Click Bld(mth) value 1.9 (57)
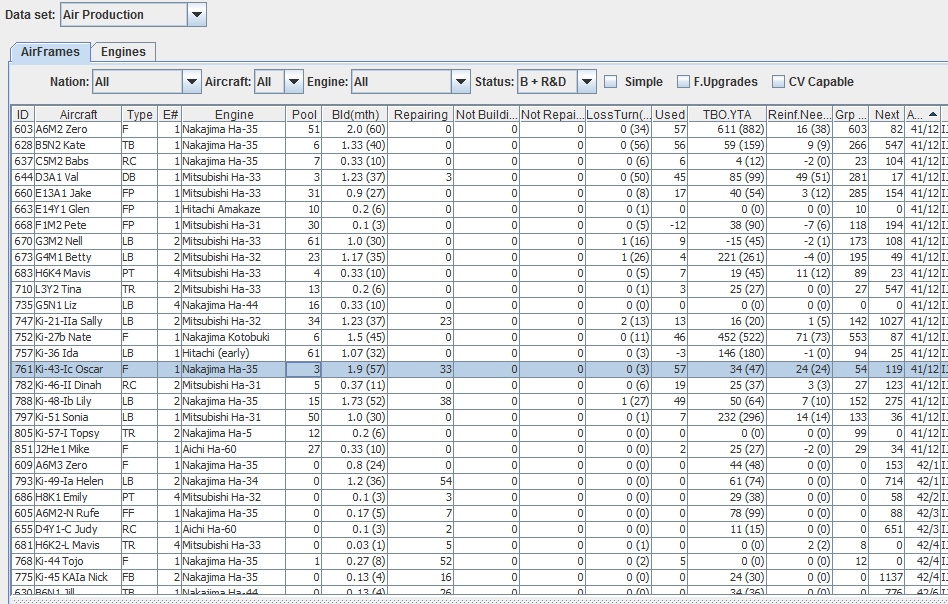This screenshot has width=948, height=604. click(355, 369)
